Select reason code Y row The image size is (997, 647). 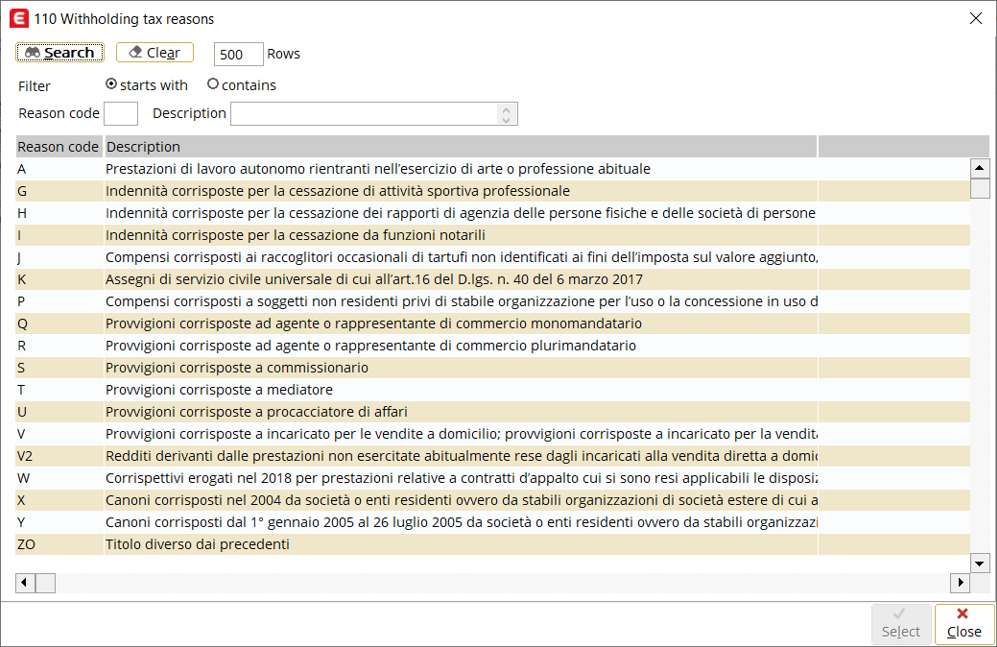(493, 522)
